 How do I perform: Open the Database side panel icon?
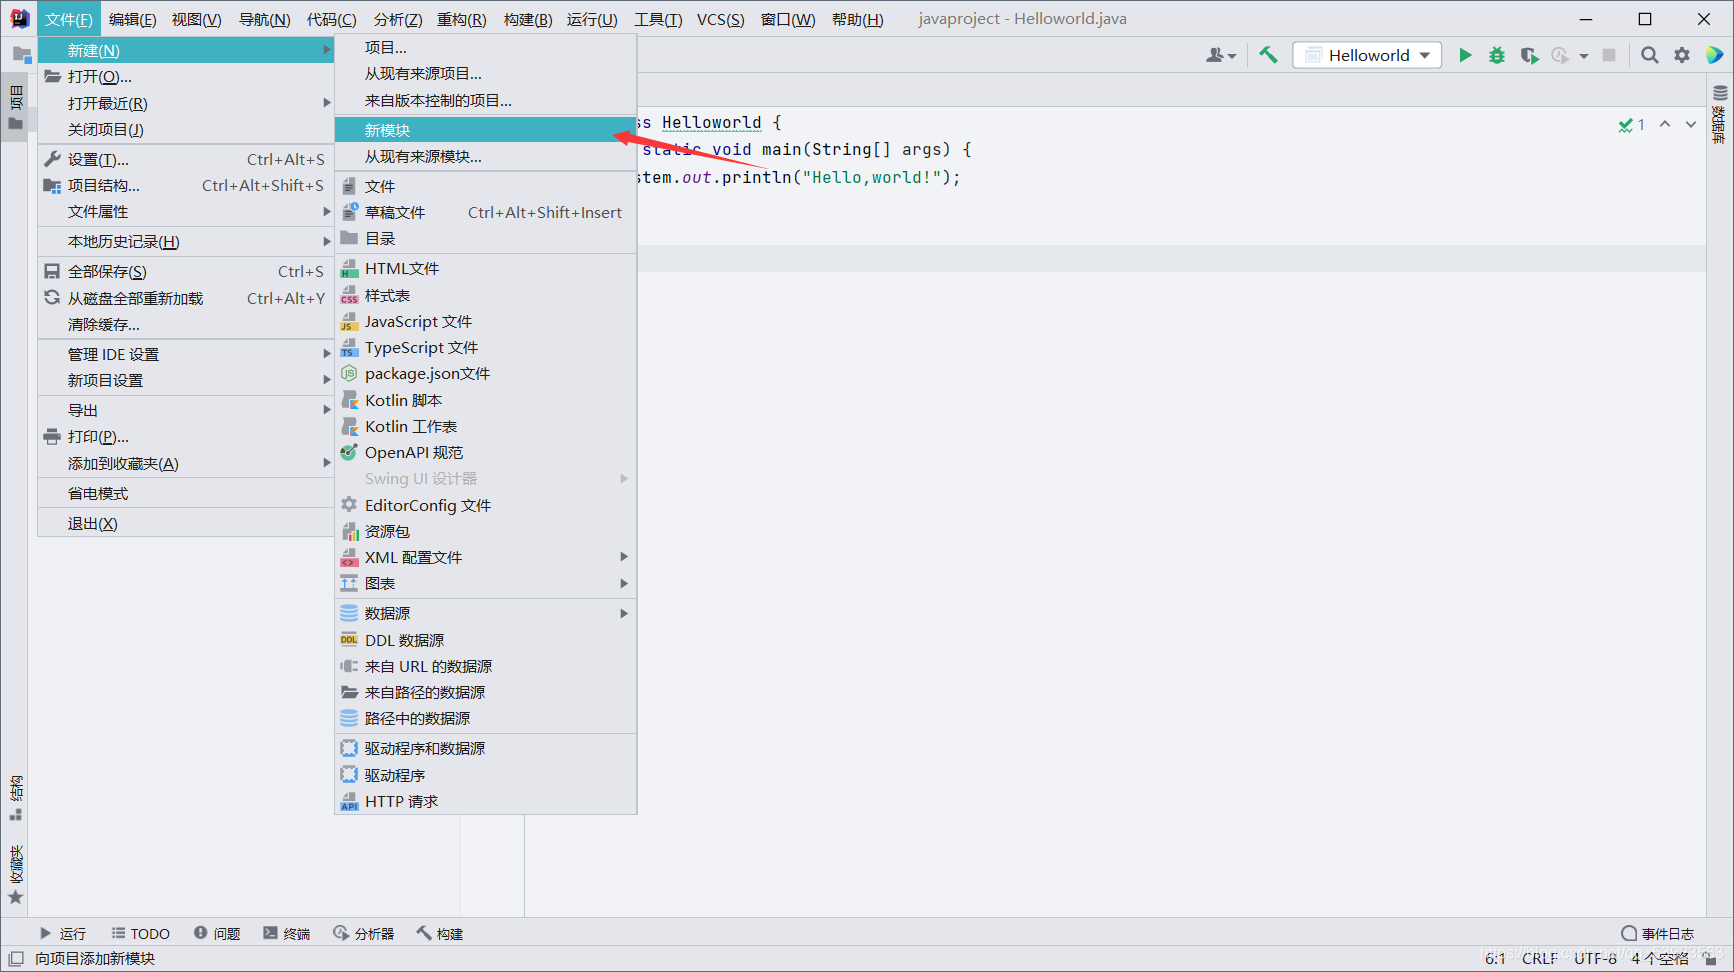[1720, 114]
